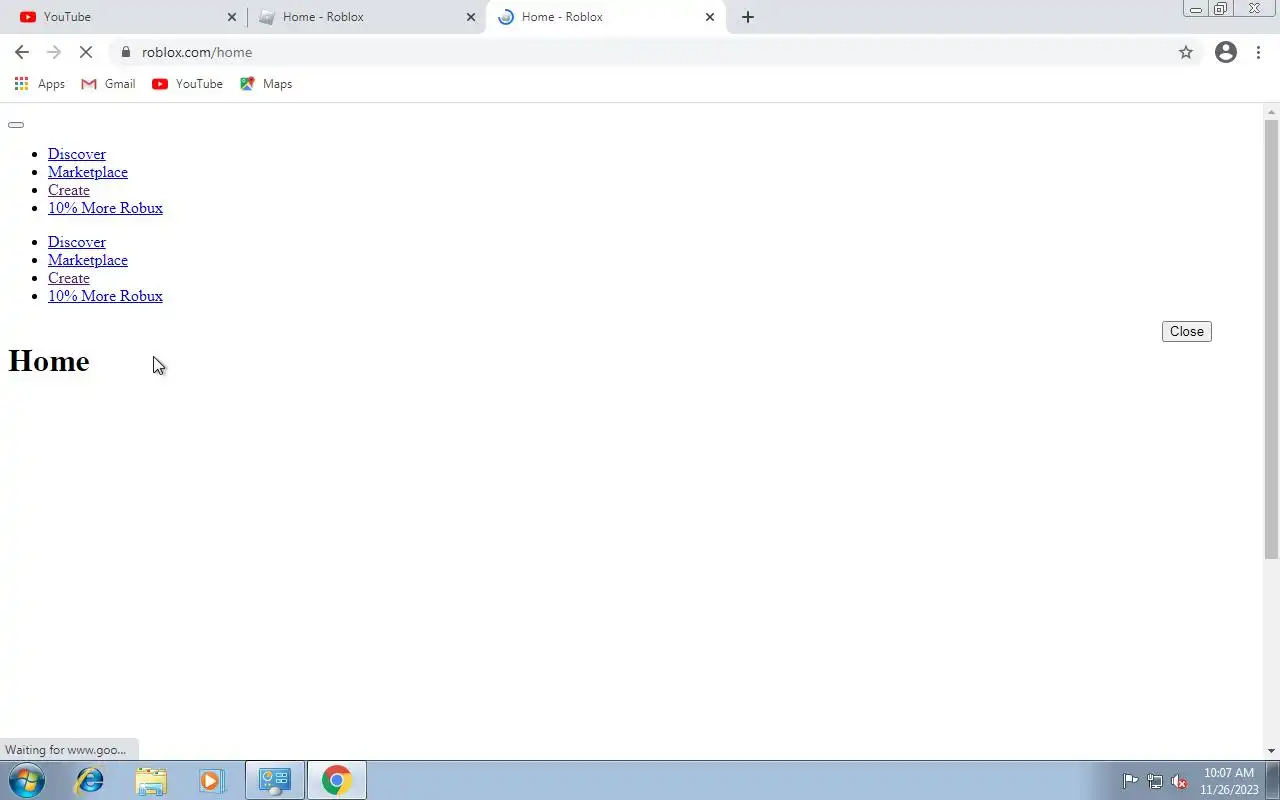Launch Internet Explorer from taskbar

point(90,780)
